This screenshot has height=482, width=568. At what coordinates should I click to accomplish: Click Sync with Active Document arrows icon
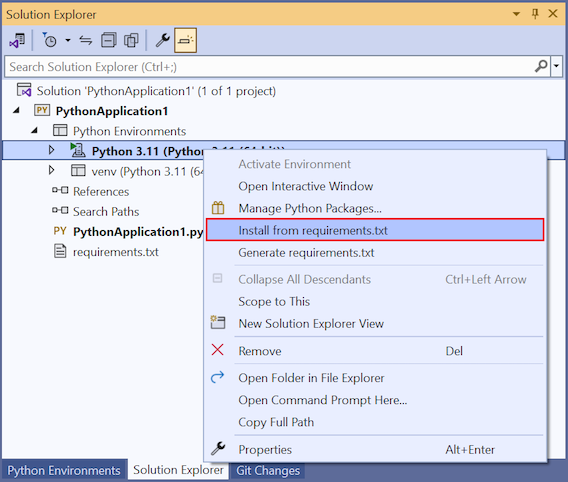pos(85,40)
